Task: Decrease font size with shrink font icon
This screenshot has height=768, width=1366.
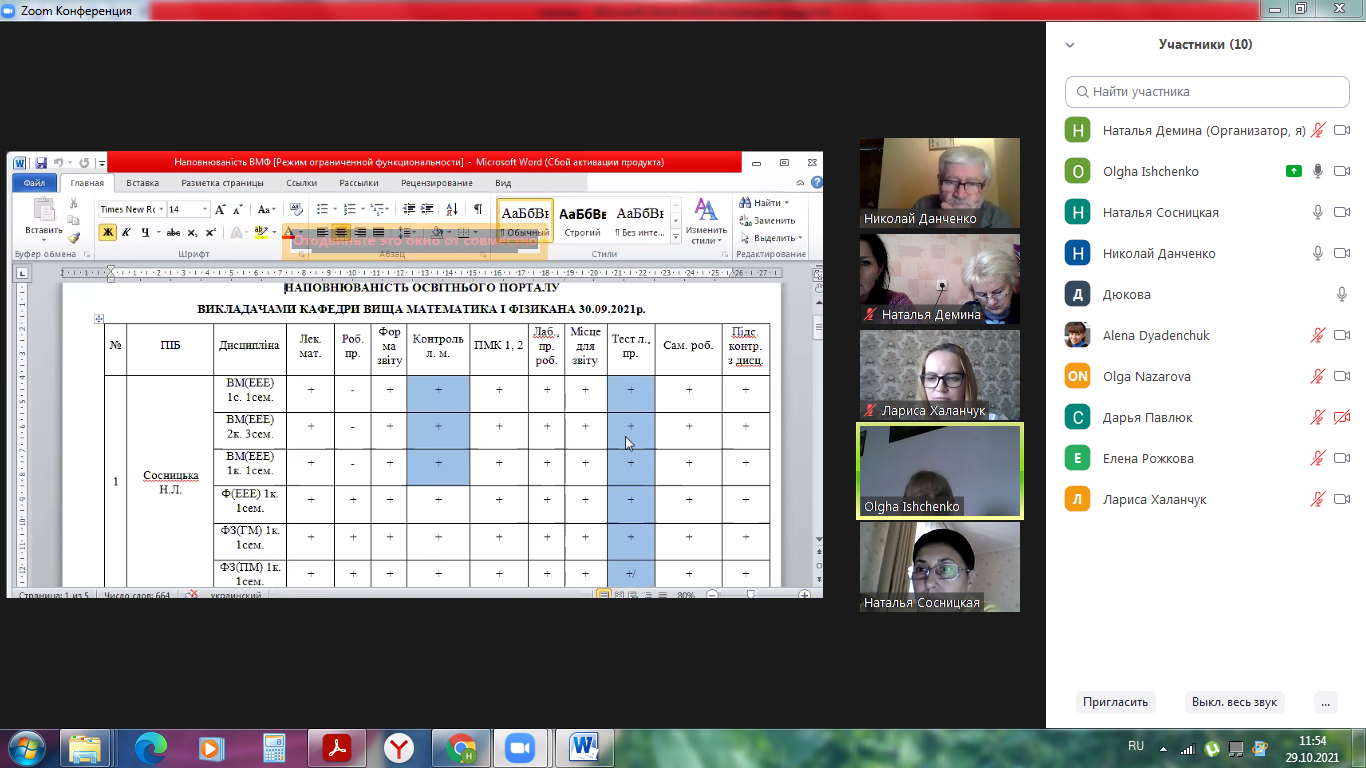Action: click(x=238, y=209)
